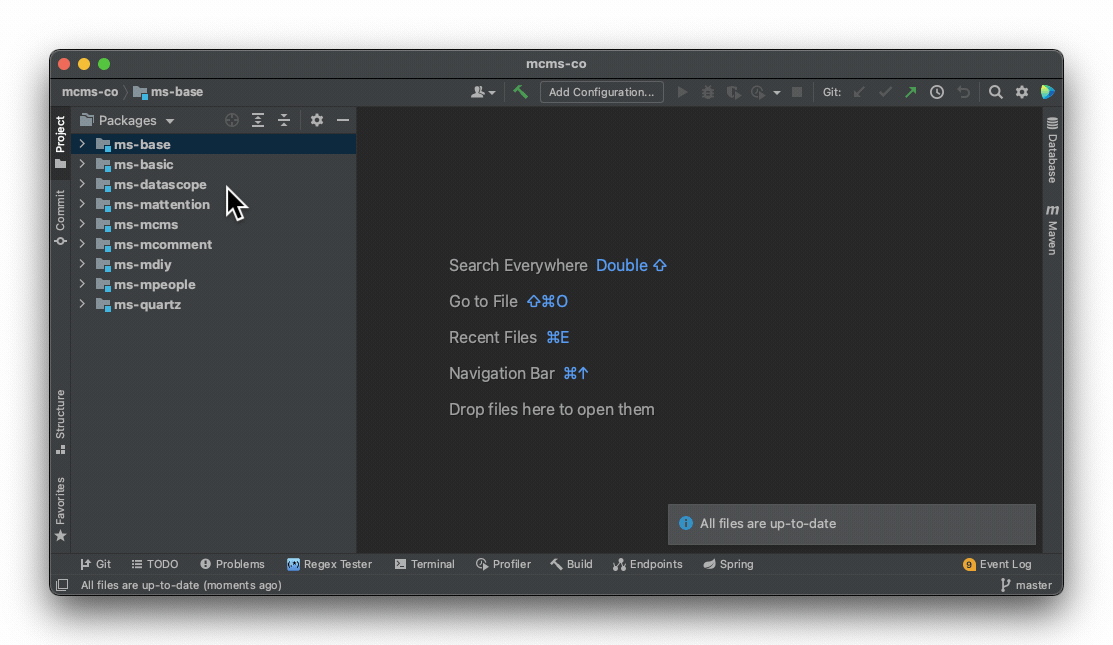
Task: Open the Maven side tab
Action: click(x=1052, y=230)
